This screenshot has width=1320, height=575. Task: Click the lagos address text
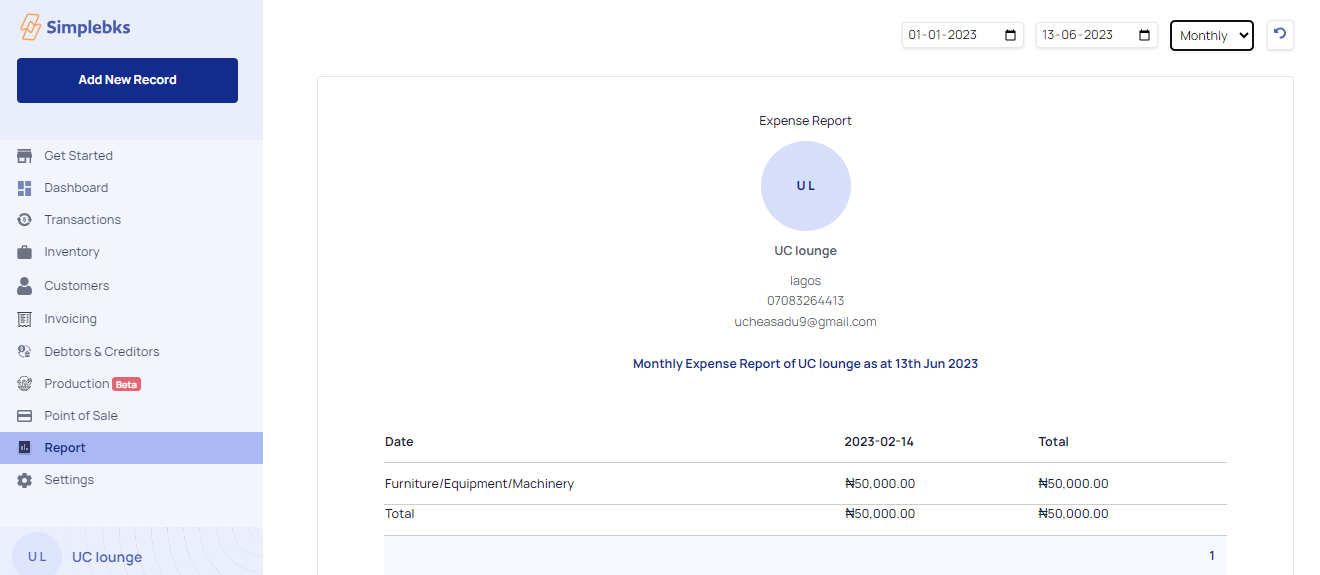(806, 281)
